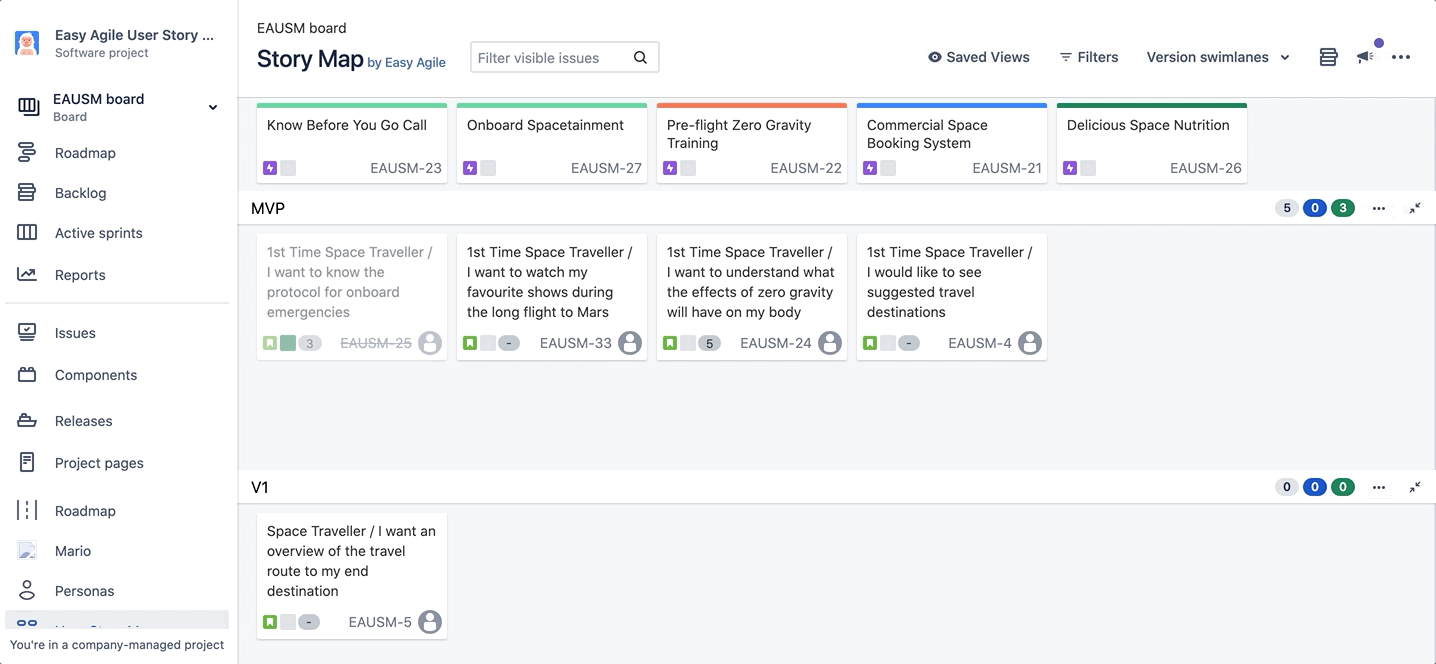Open Active sprints in the sidebar
This screenshot has width=1436, height=664.
click(98, 233)
